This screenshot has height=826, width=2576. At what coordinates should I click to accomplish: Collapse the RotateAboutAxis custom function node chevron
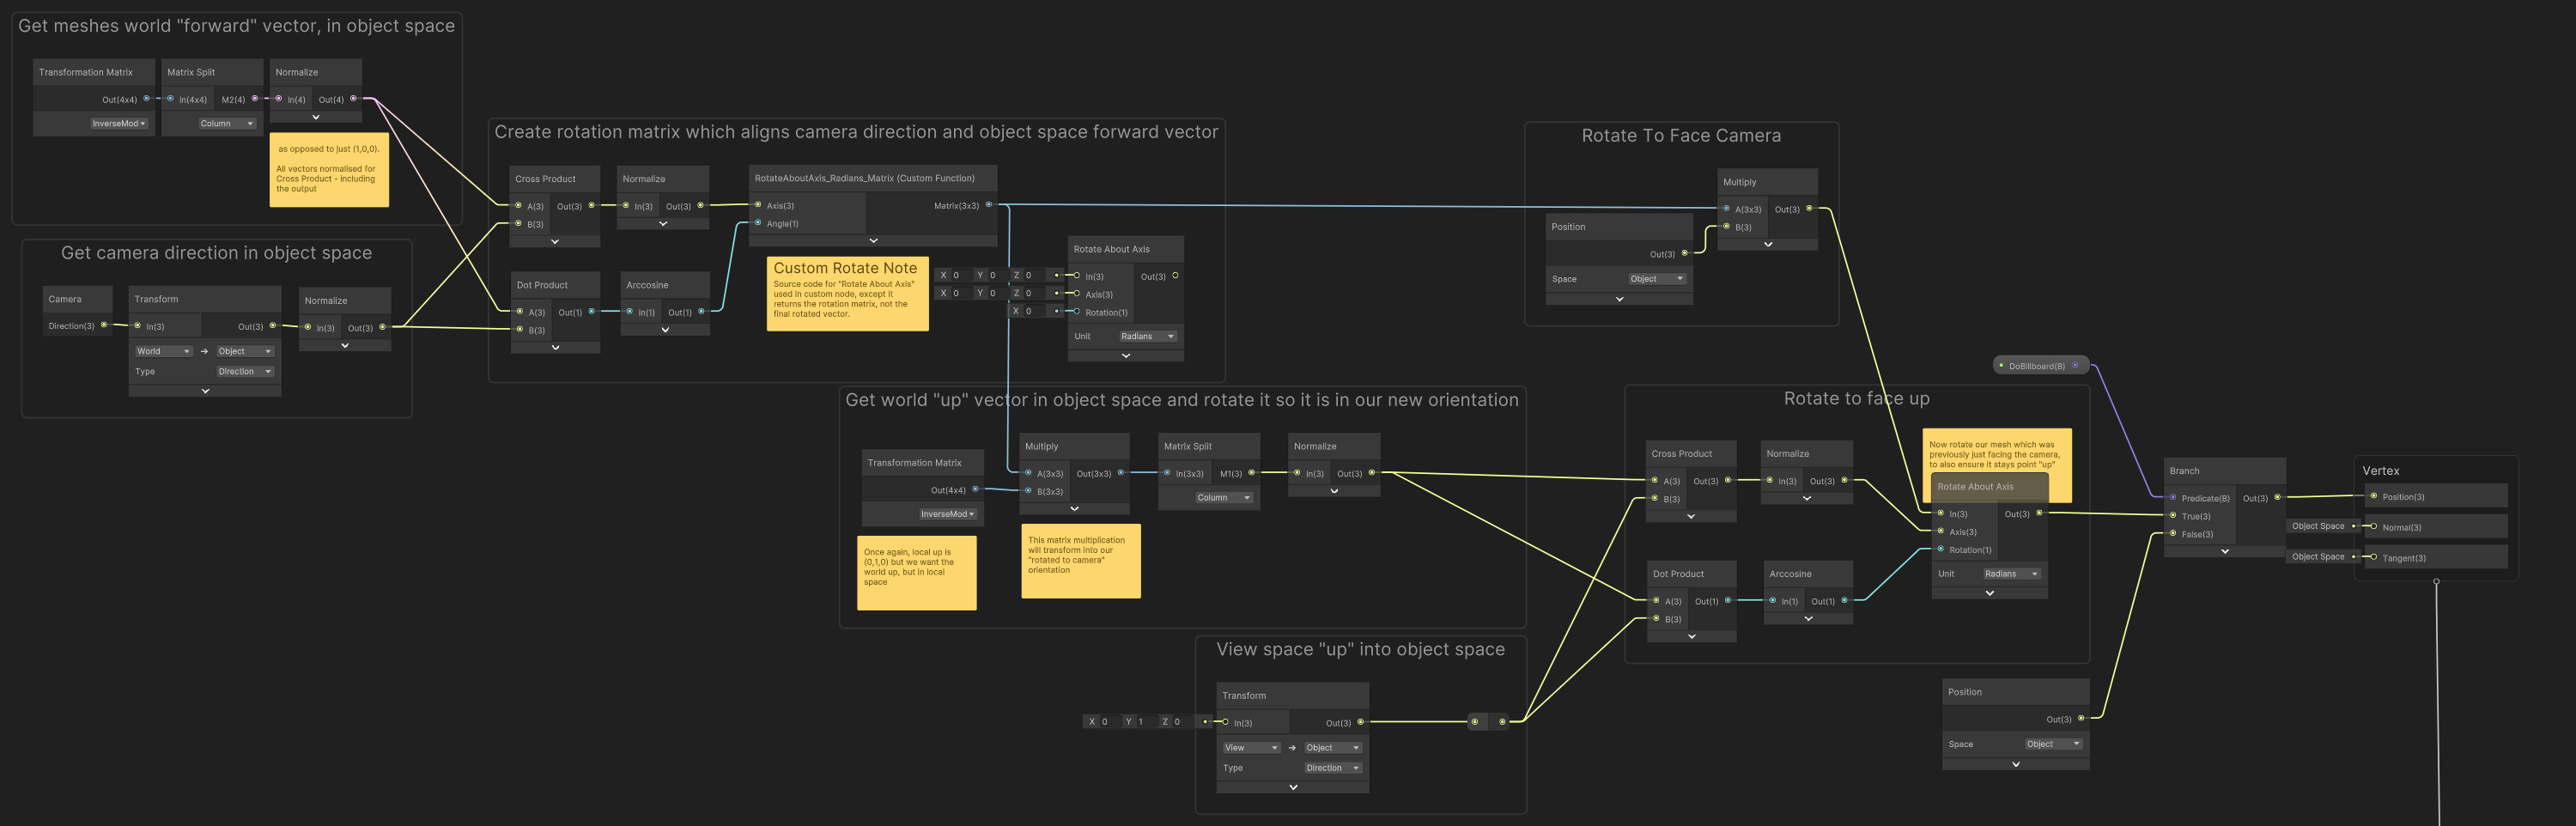point(873,241)
